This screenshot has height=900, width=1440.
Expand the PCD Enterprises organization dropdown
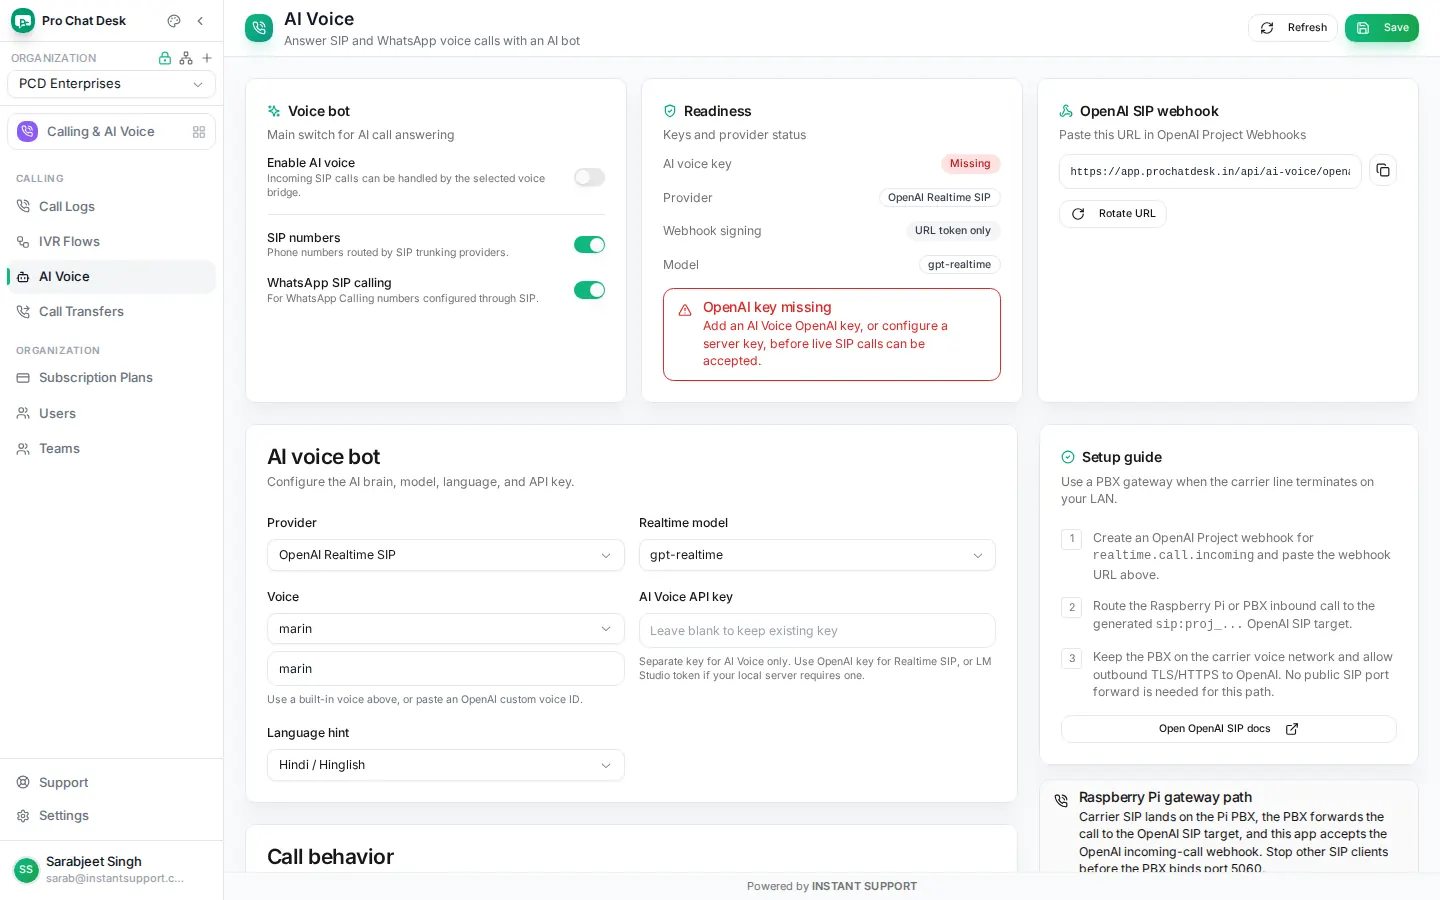click(111, 84)
